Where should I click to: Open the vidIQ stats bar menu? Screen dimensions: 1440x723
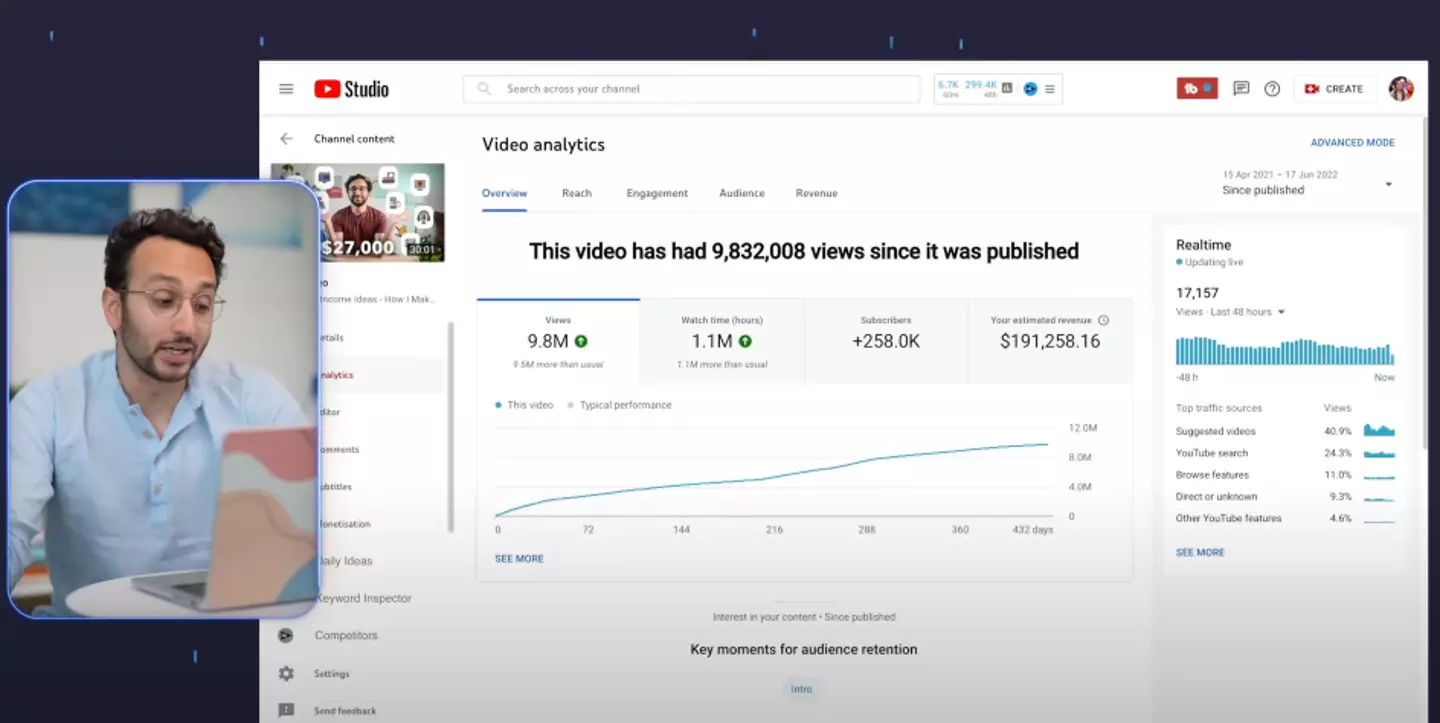(1049, 89)
